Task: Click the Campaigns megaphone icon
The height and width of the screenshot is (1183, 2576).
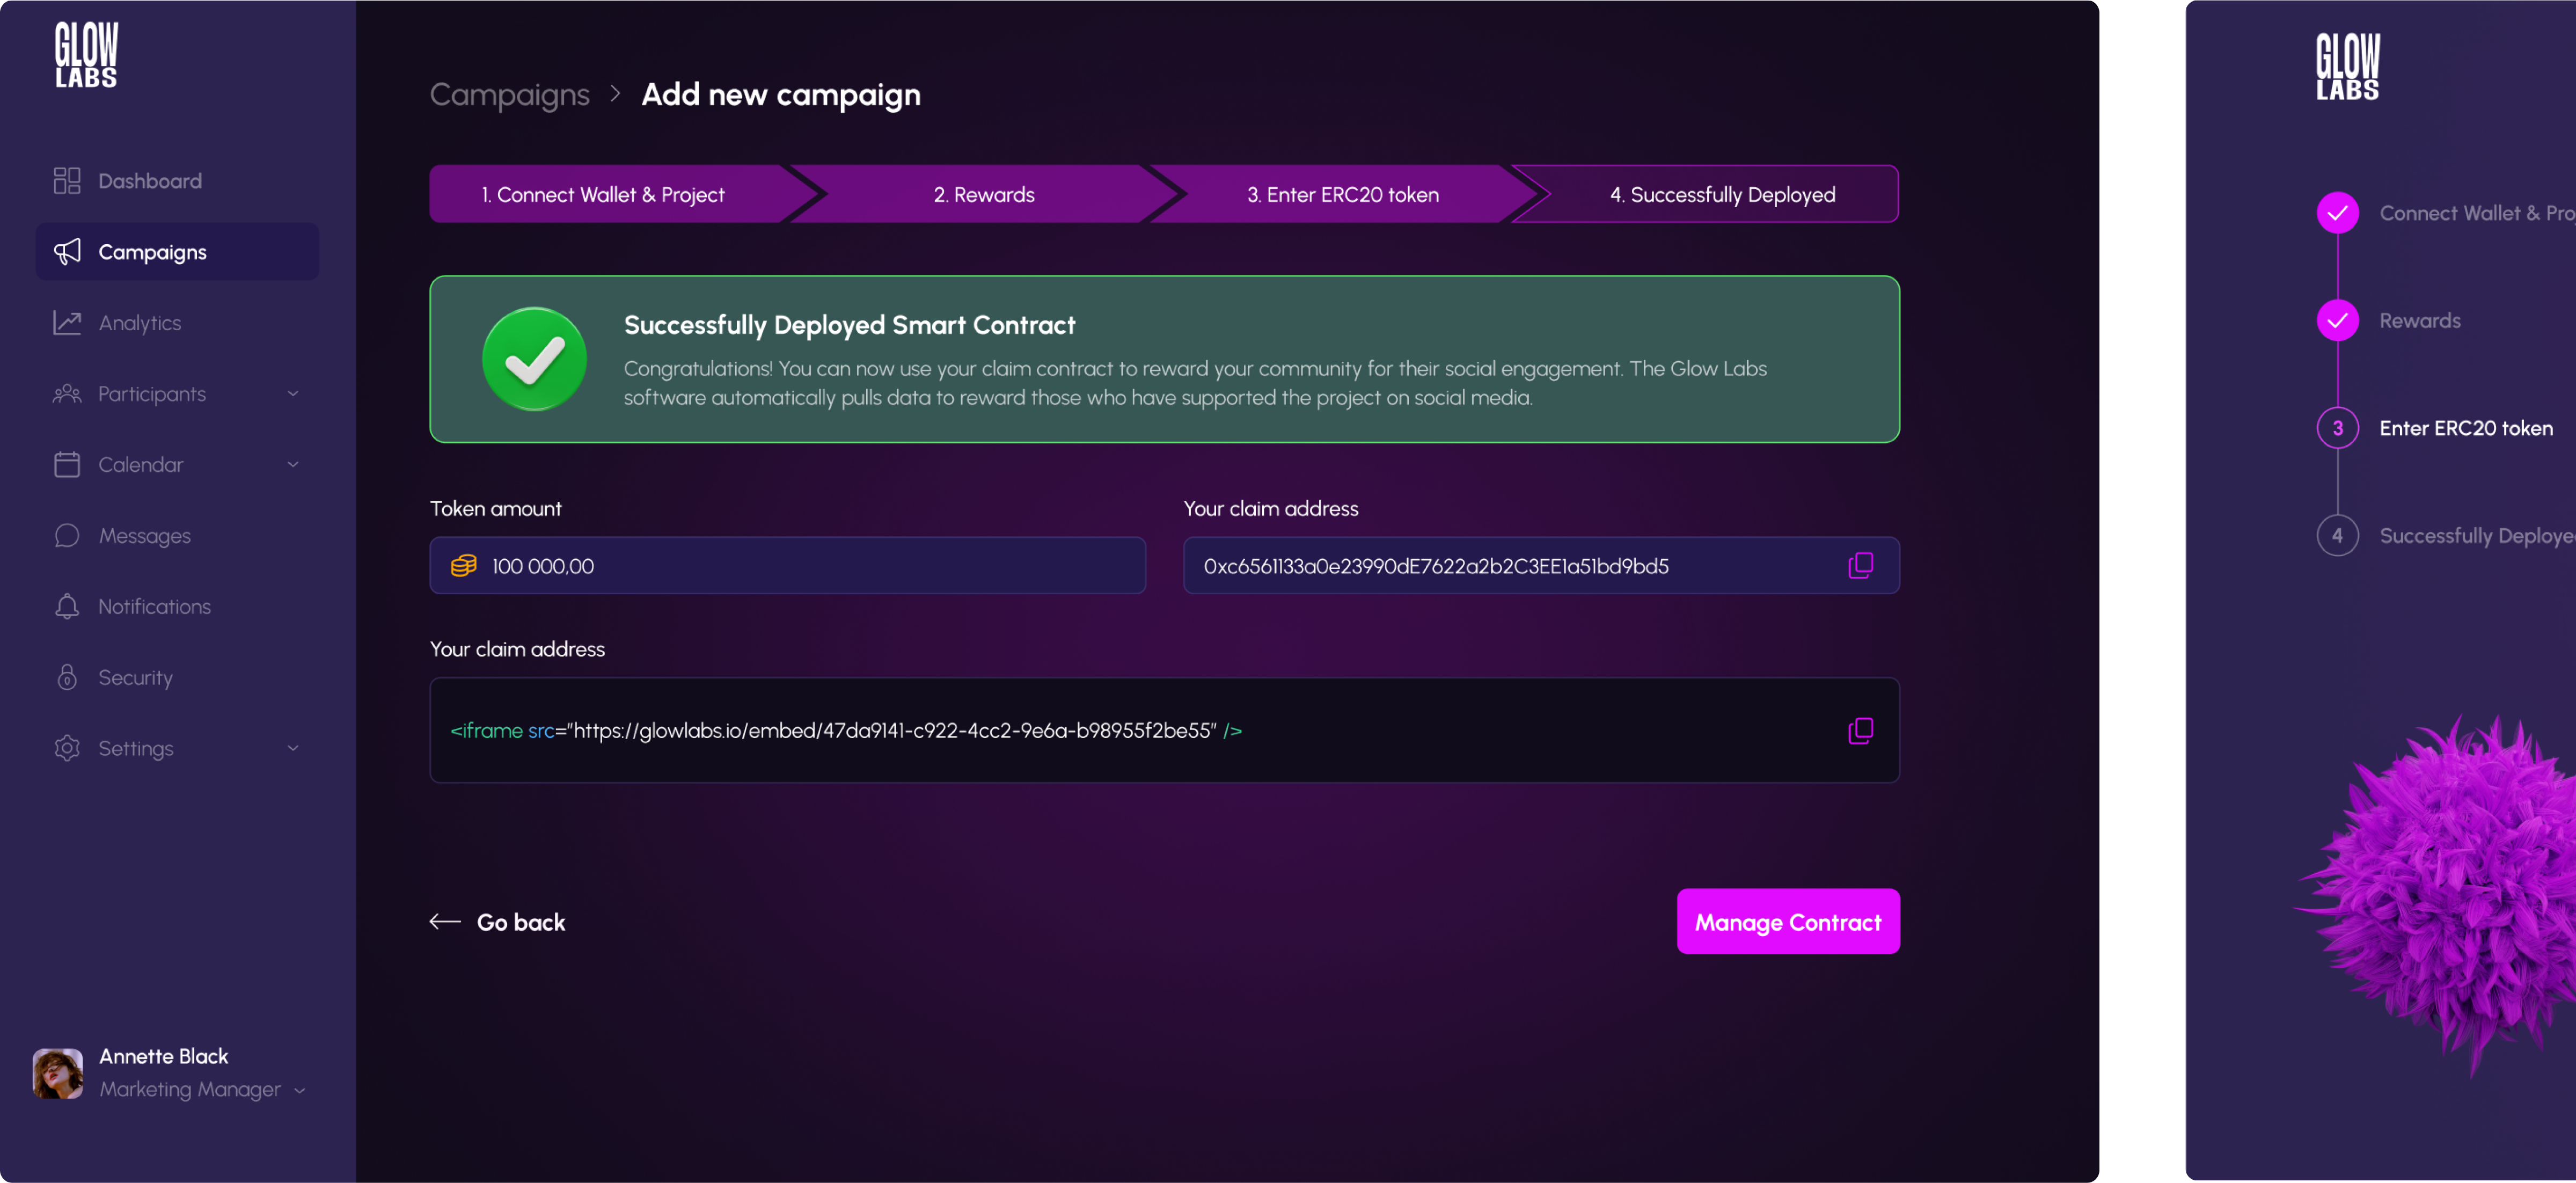Action: tap(67, 252)
